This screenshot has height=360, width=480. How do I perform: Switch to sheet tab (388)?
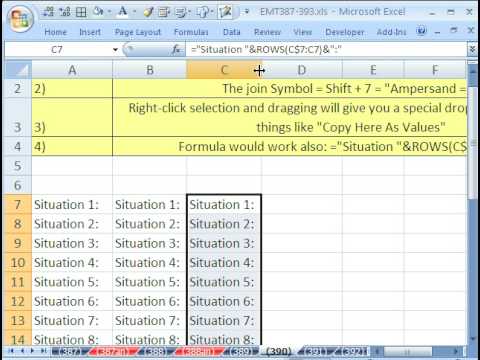click(155, 351)
